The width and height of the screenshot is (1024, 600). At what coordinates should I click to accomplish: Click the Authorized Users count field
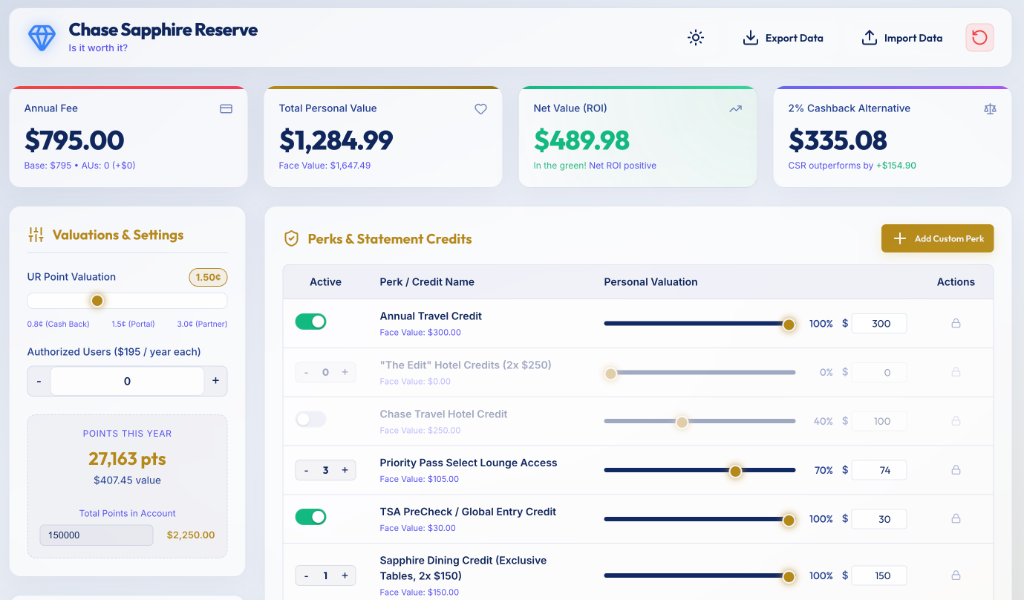(127, 381)
